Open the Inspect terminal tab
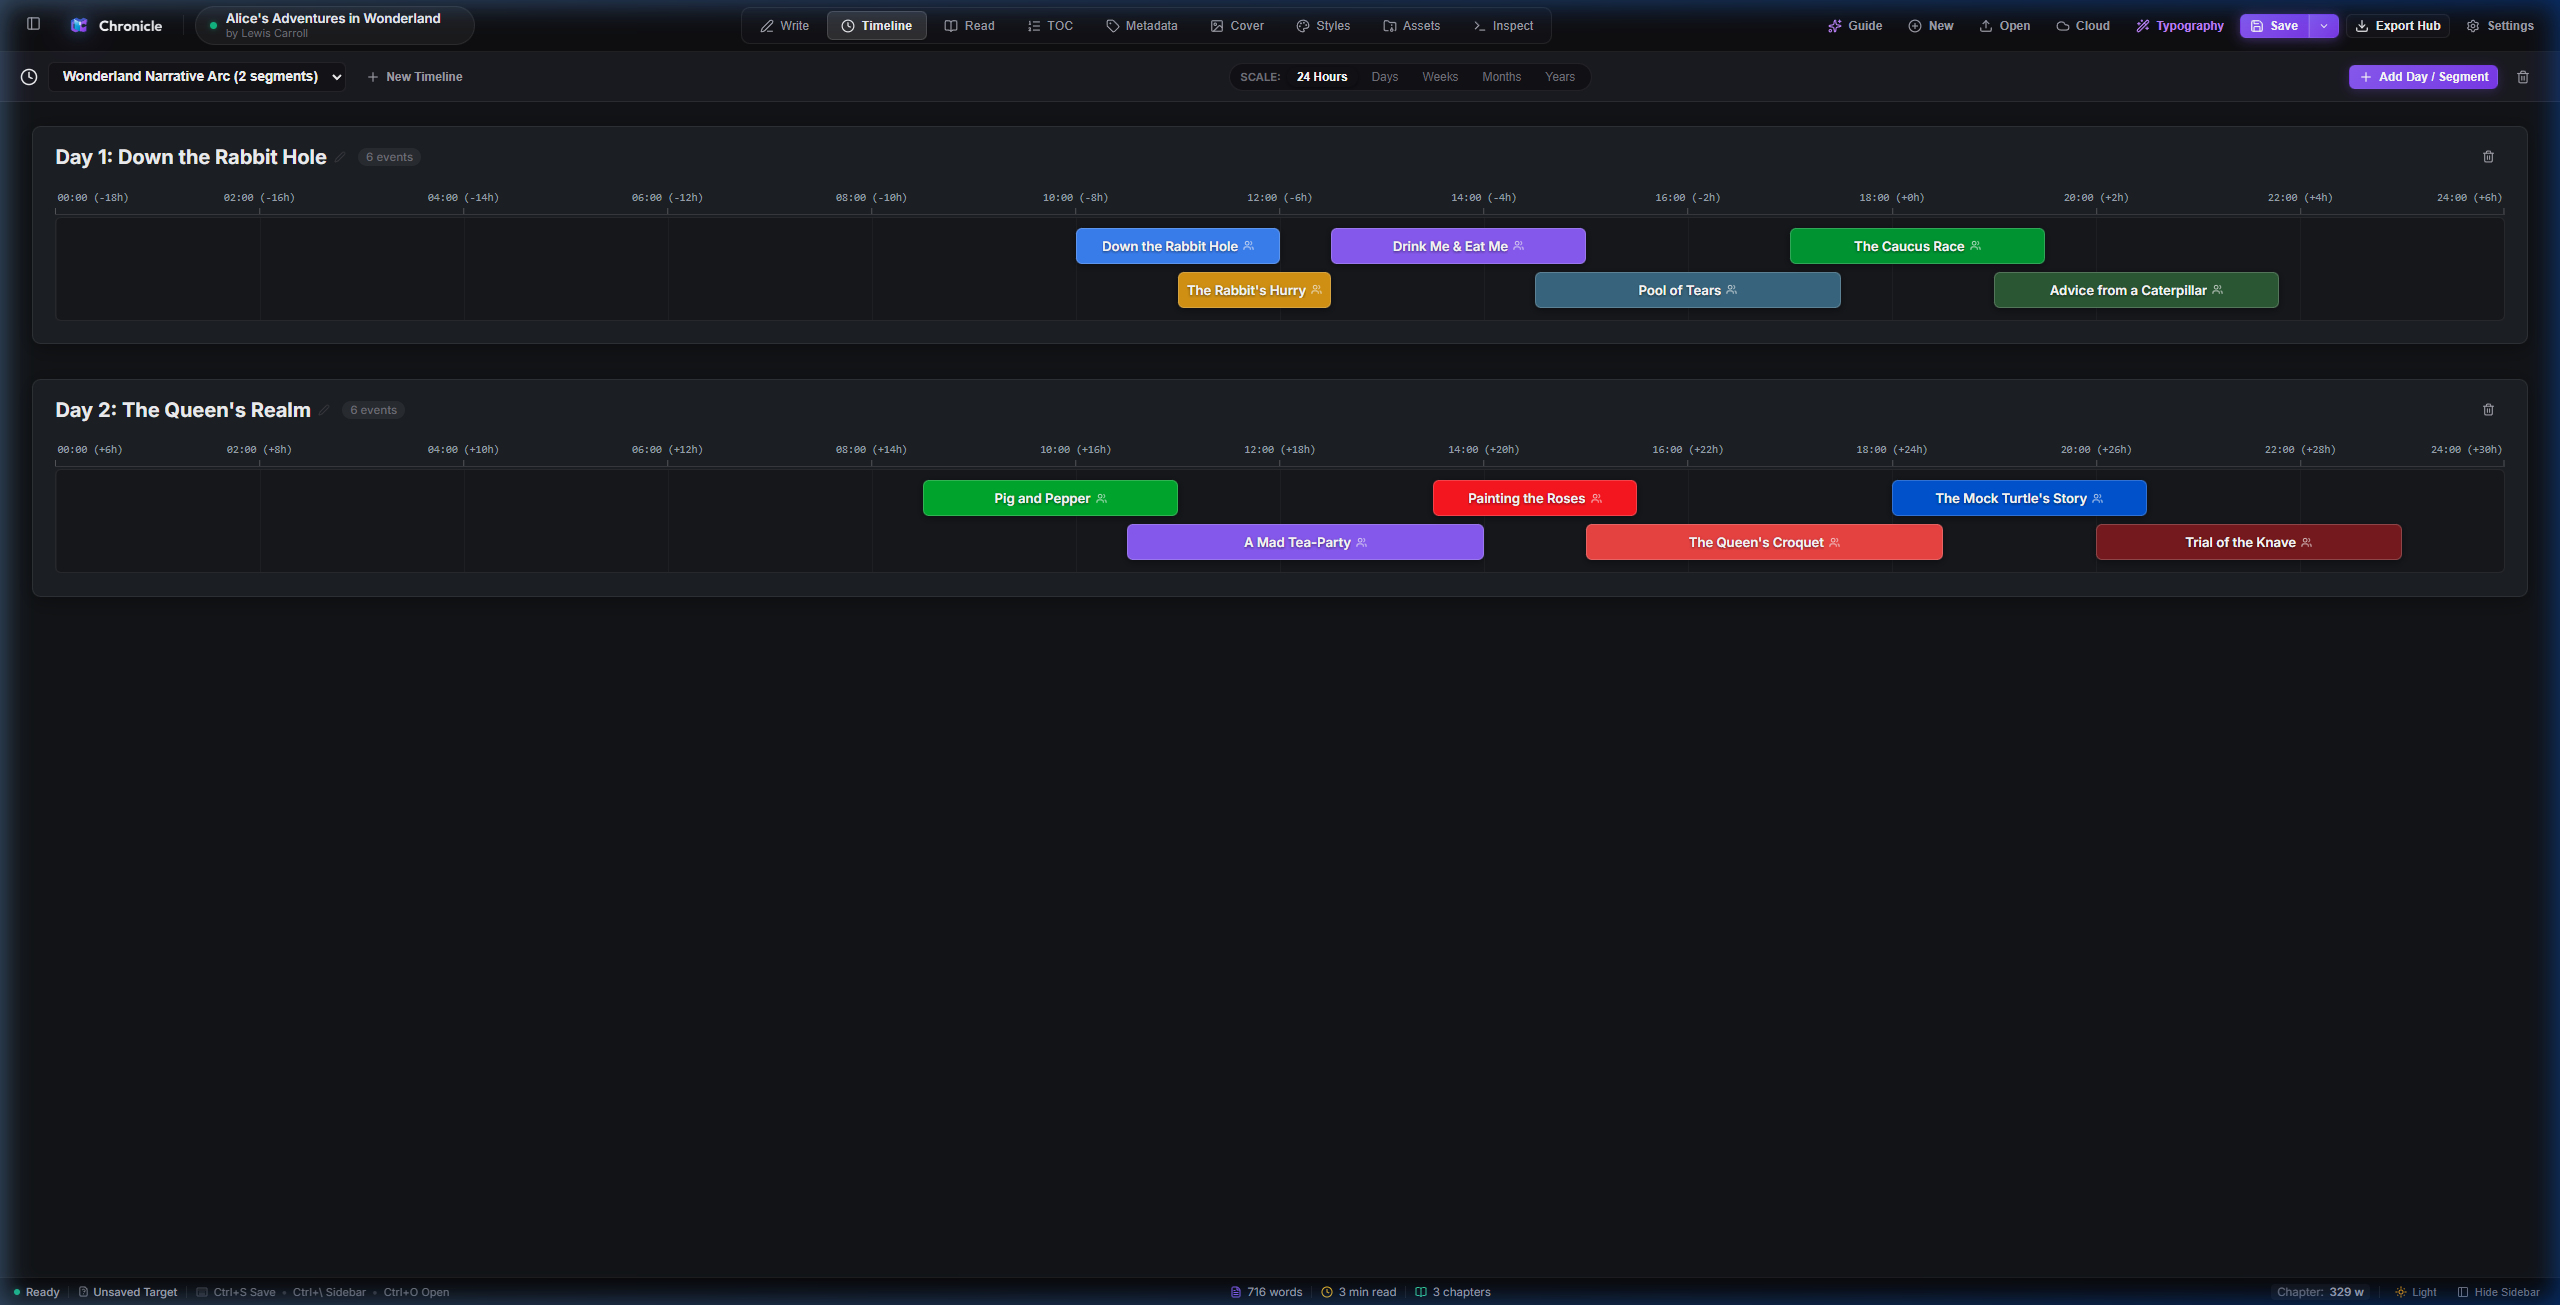This screenshot has width=2560, height=1305. [1503, 26]
